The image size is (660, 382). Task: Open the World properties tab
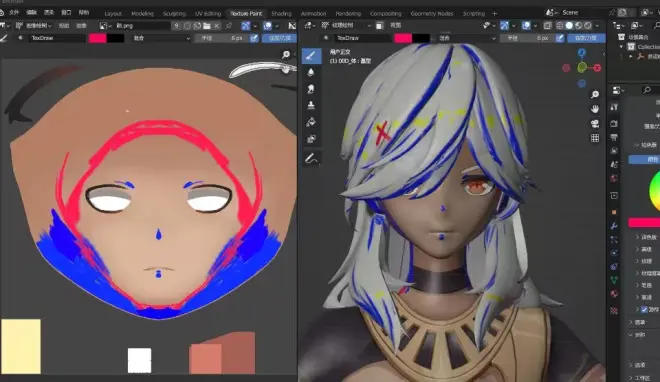tap(614, 178)
